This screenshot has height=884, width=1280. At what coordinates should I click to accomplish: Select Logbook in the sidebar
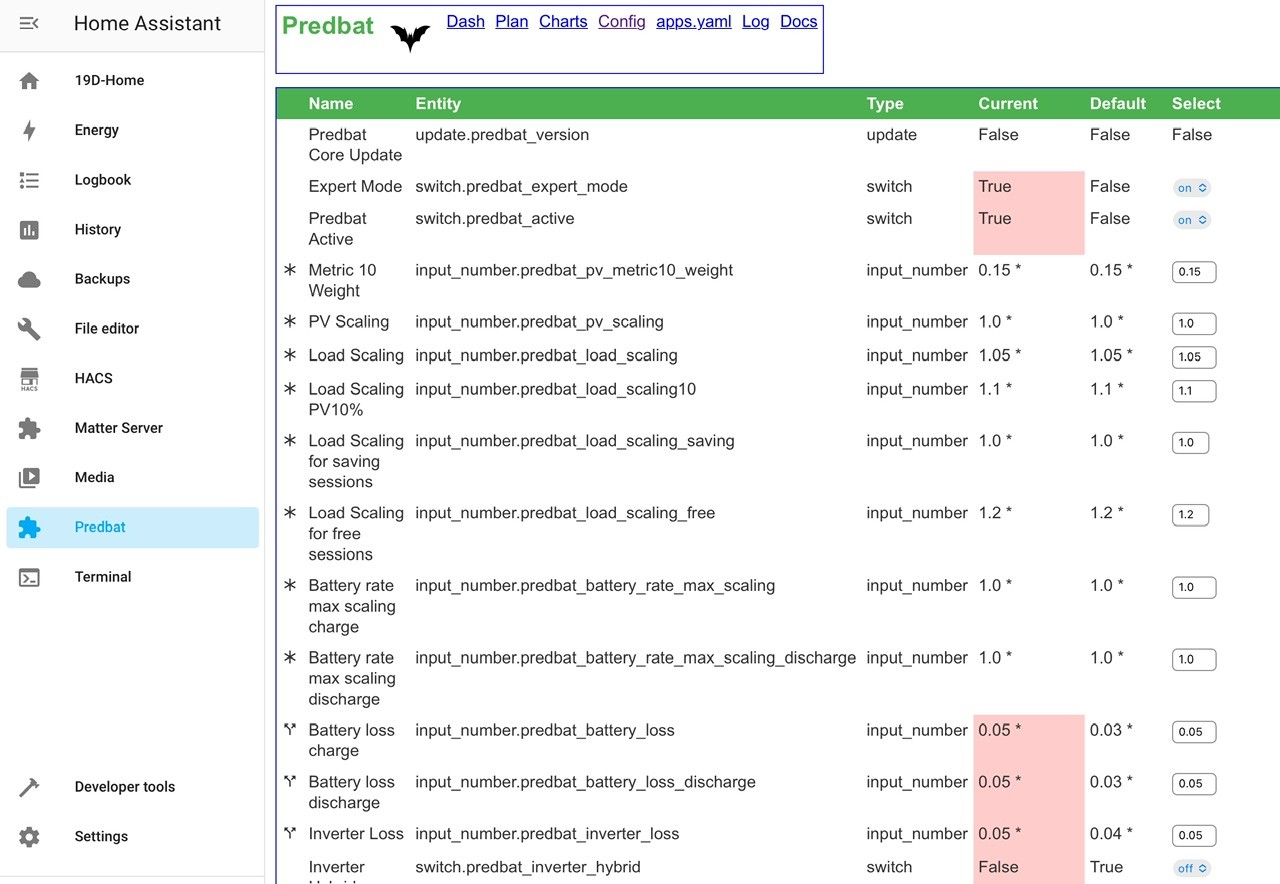132,180
